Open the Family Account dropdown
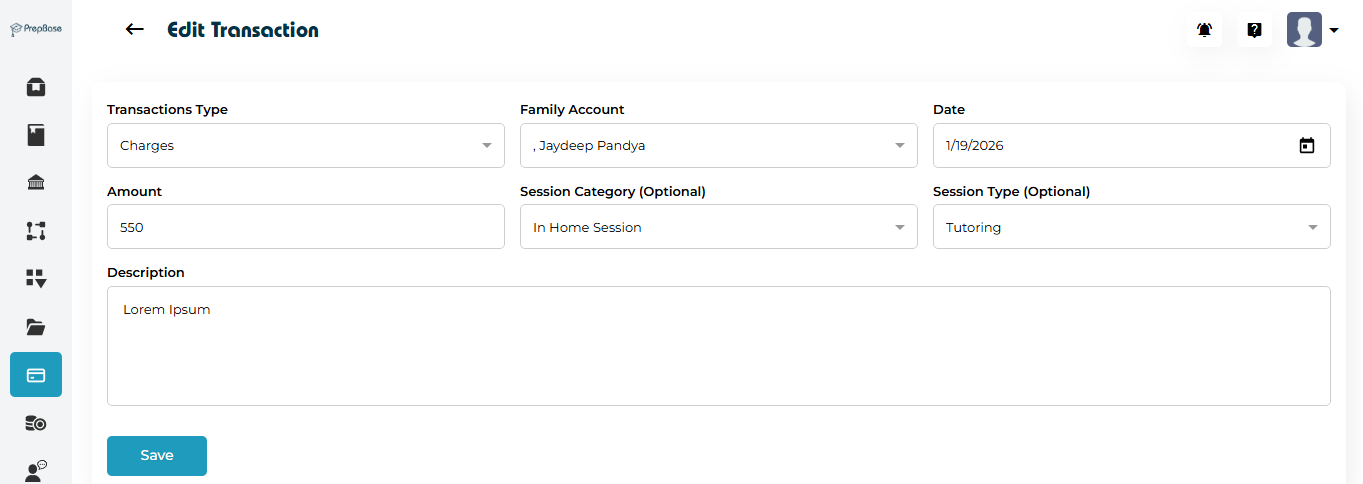The width and height of the screenshot is (1363, 484). click(718, 146)
